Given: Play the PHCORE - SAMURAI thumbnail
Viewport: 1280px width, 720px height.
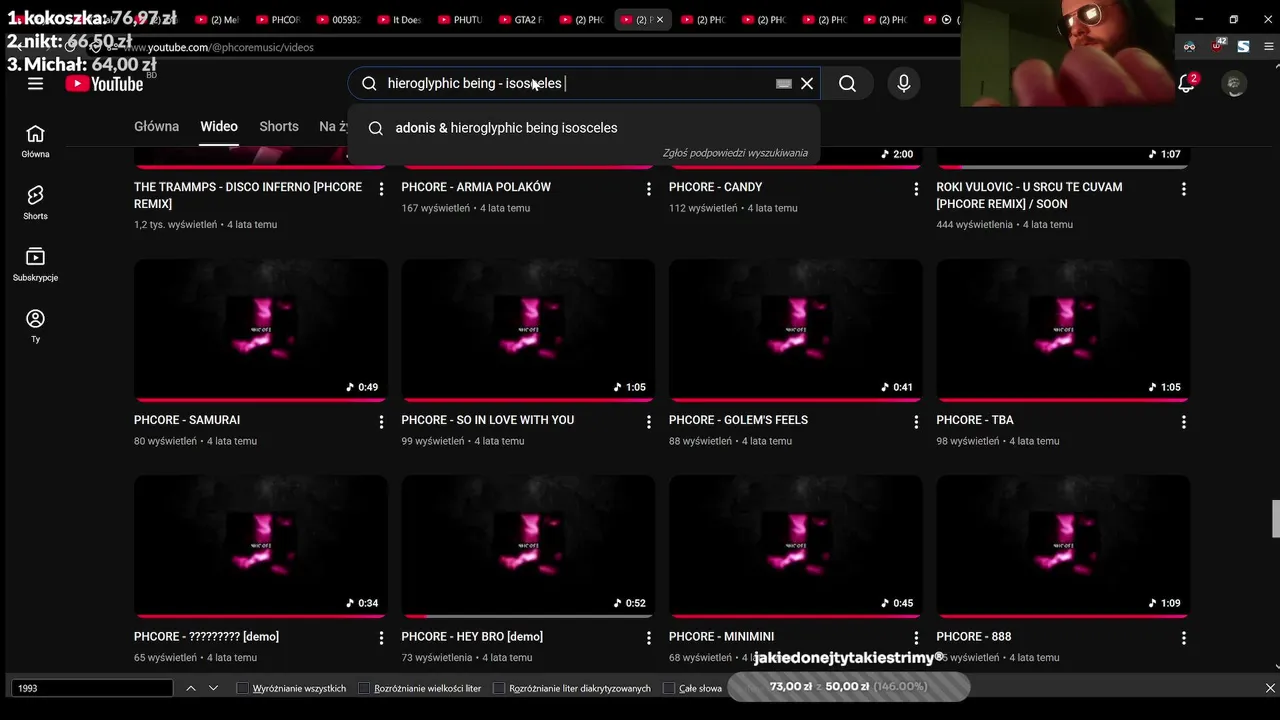Looking at the screenshot, I should click(261, 330).
